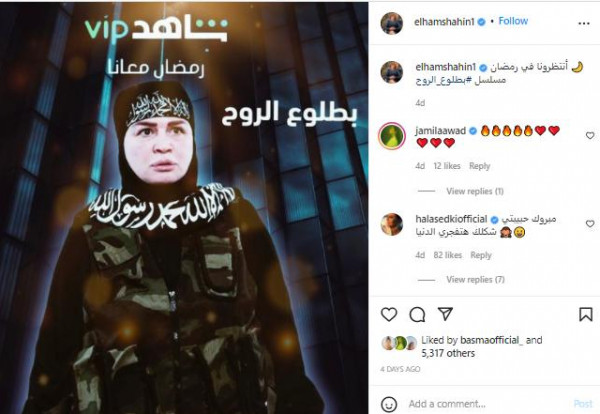Like jamilaawad's comment with its heart
This screenshot has width=600, height=414.
(590, 135)
